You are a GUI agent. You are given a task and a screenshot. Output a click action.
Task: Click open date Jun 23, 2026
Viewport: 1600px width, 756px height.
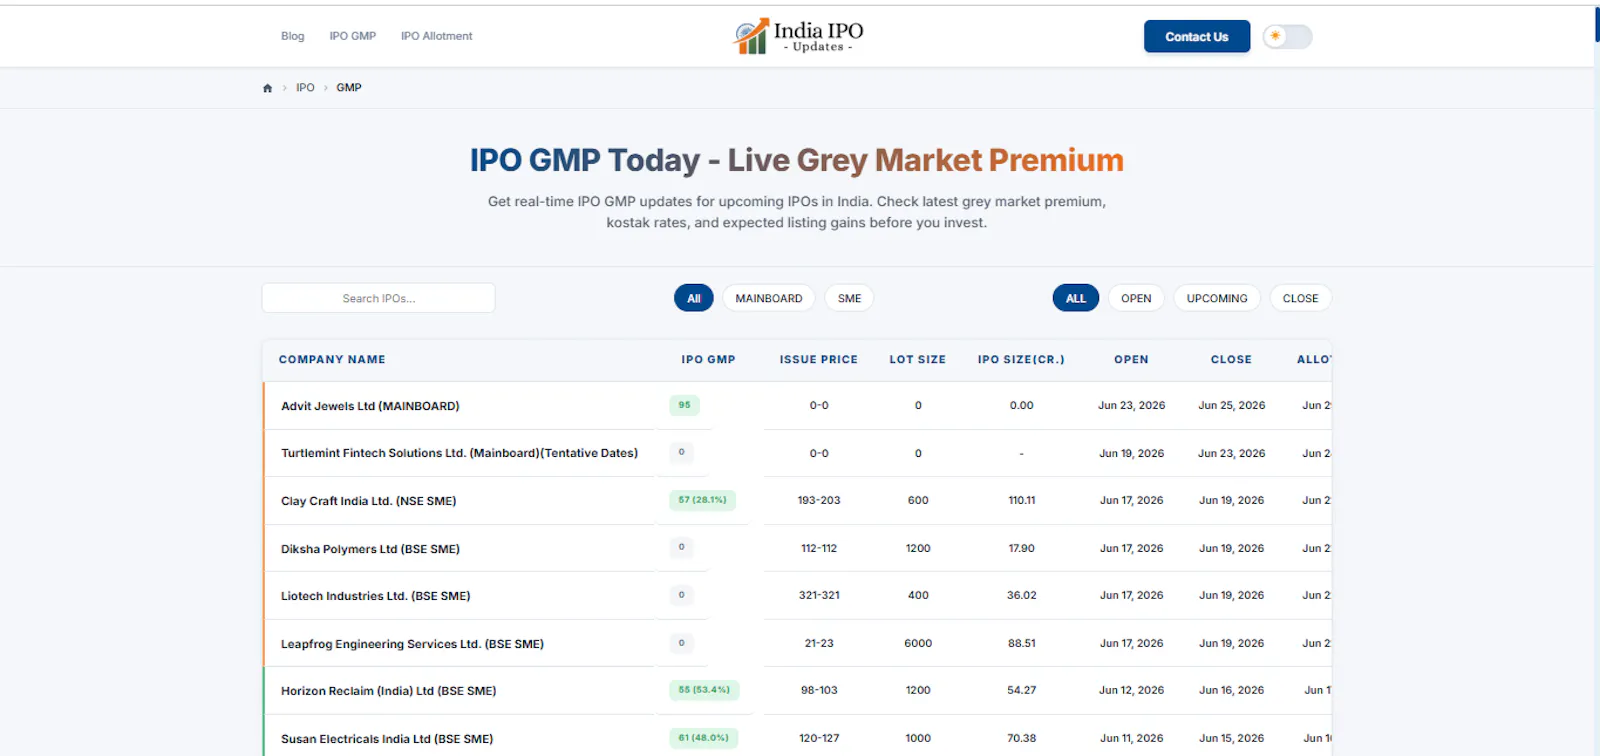coord(1131,405)
